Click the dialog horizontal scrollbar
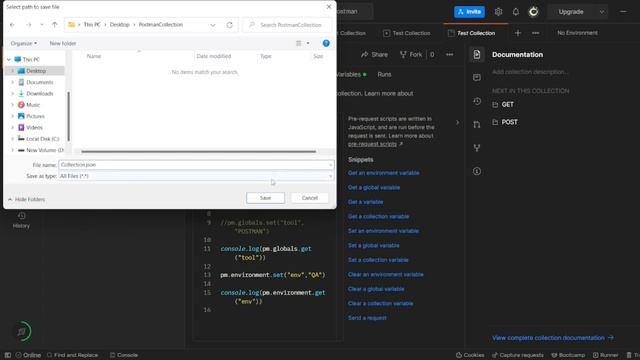Viewport: 640px width, 360px height. click(x=198, y=151)
